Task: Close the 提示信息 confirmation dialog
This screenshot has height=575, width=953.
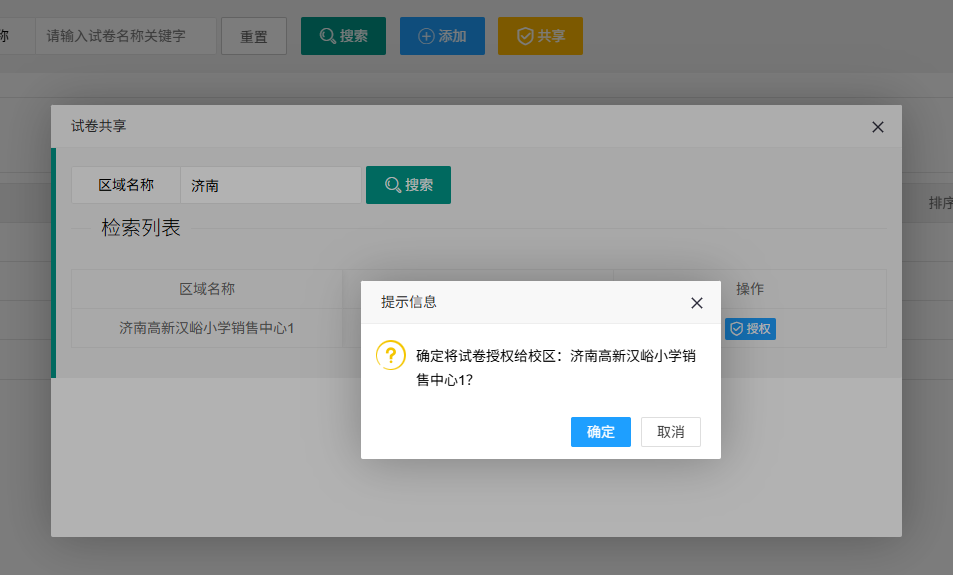Action: 697,303
